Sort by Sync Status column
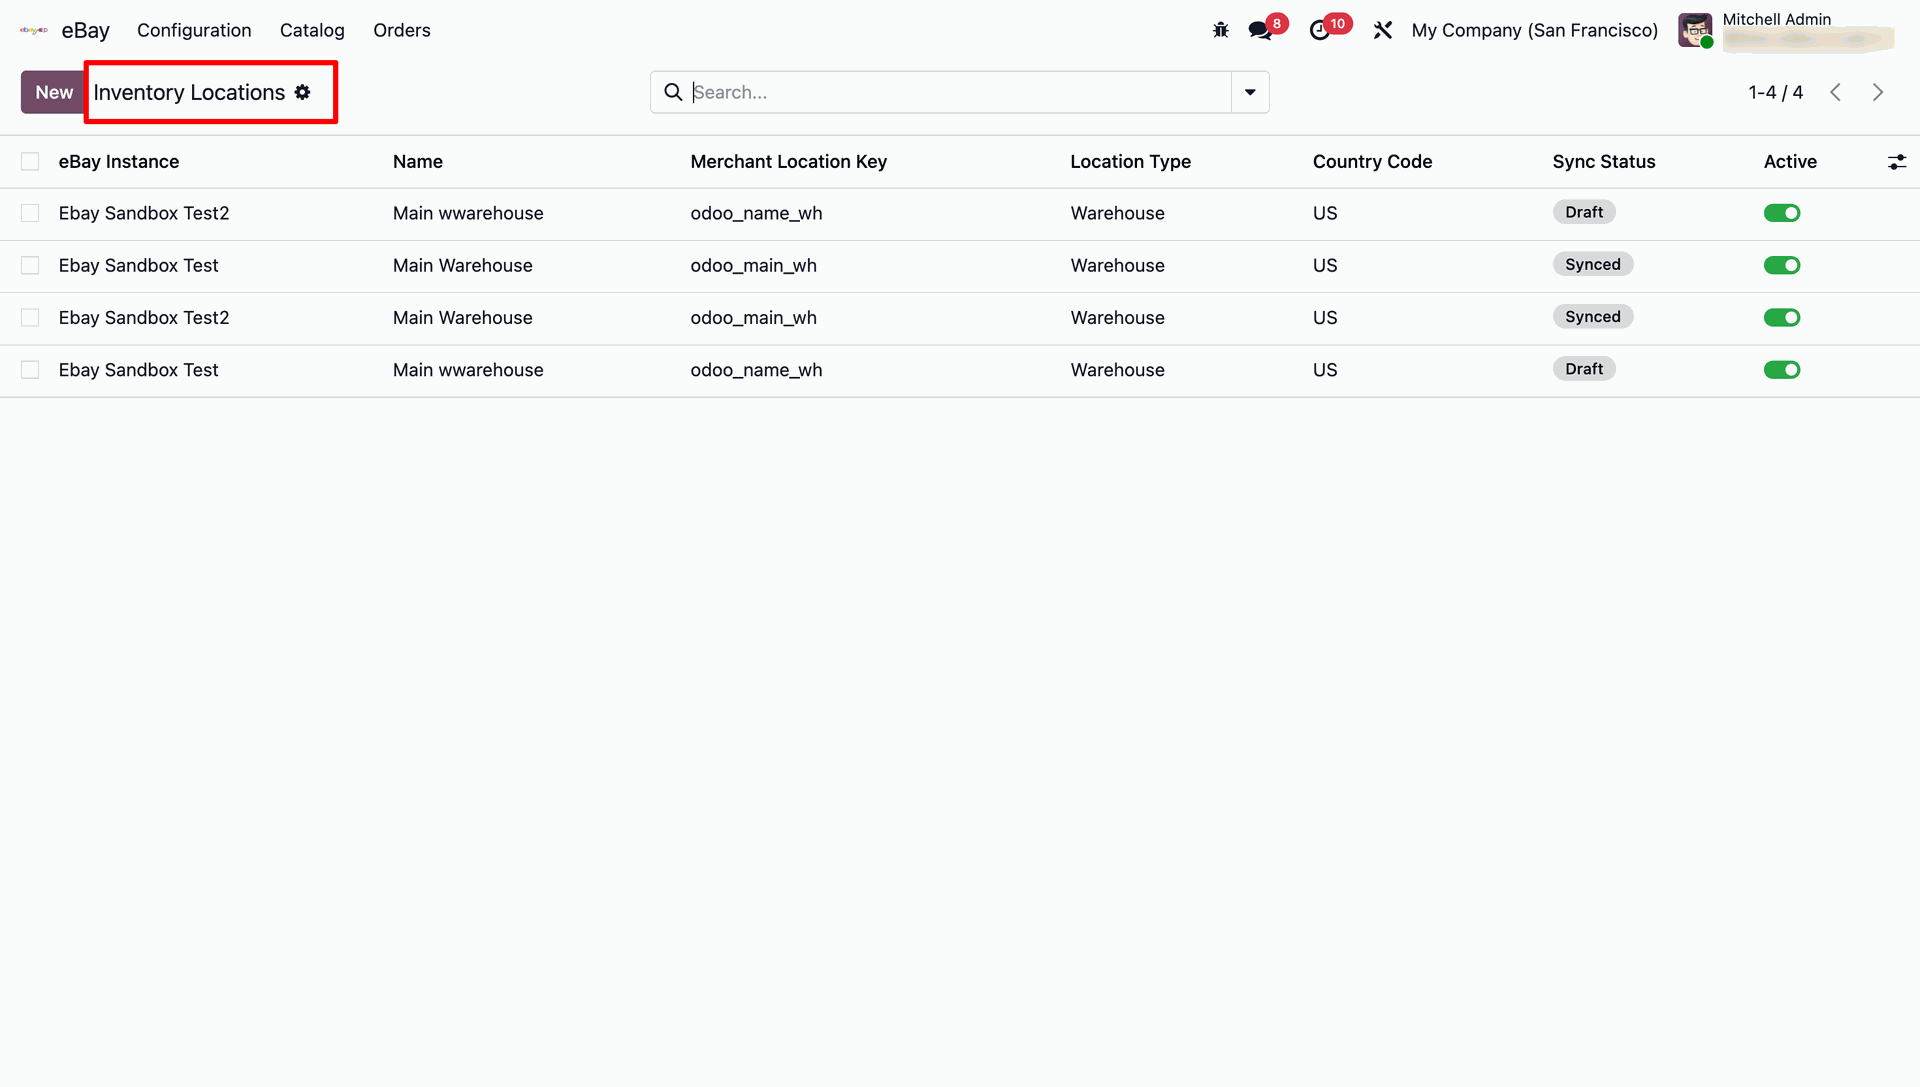The width and height of the screenshot is (1920, 1087). click(x=1604, y=161)
